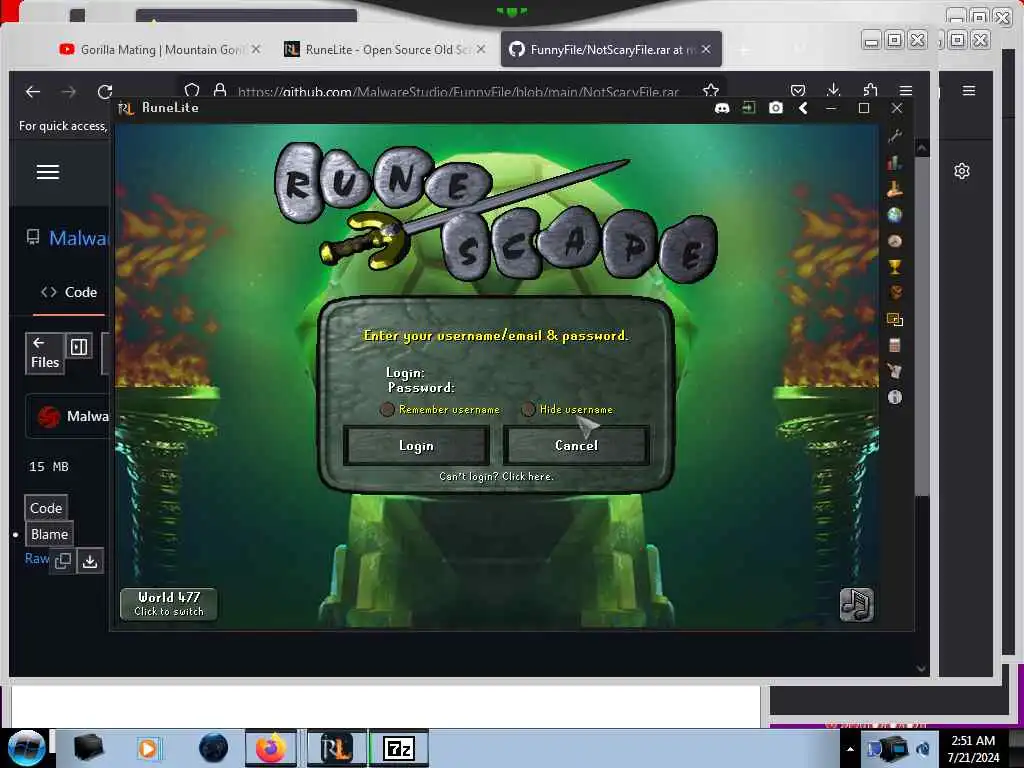Collapse the RuneLite sidebar with left chevron
Viewport: 1024px width, 768px height.
tap(803, 108)
